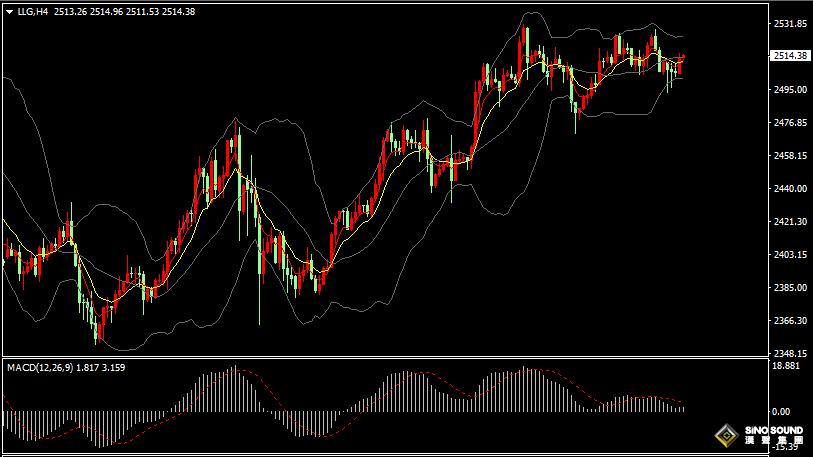
Task: Click the 2385.00 price axis label
Action: (x=790, y=288)
